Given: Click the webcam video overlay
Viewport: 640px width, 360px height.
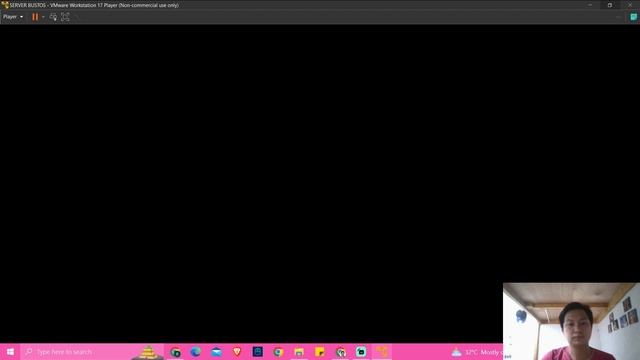Looking at the screenshot, I should click(x=571, y=321).
